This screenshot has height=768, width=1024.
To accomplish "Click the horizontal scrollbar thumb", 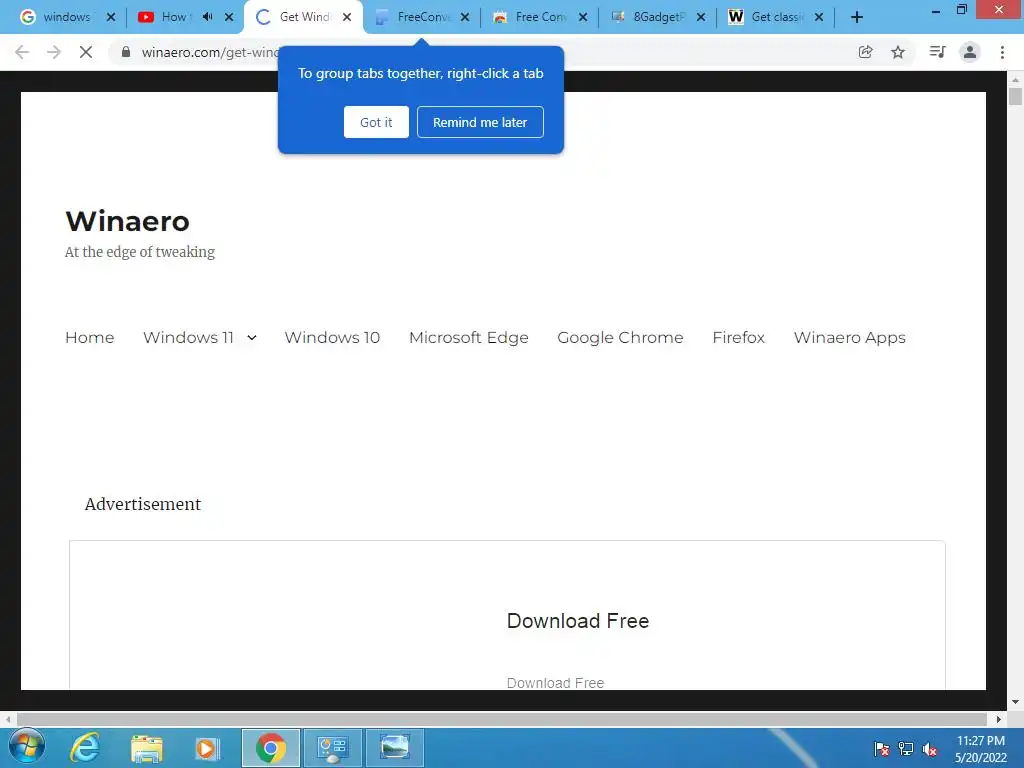I will click(x=502, y=719).
